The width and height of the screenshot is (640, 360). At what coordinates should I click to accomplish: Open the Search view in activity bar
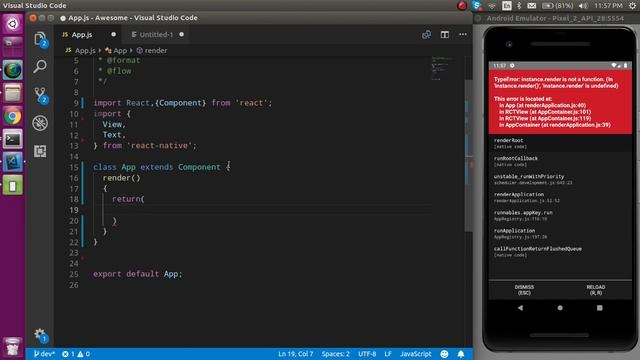pos(40,66)
